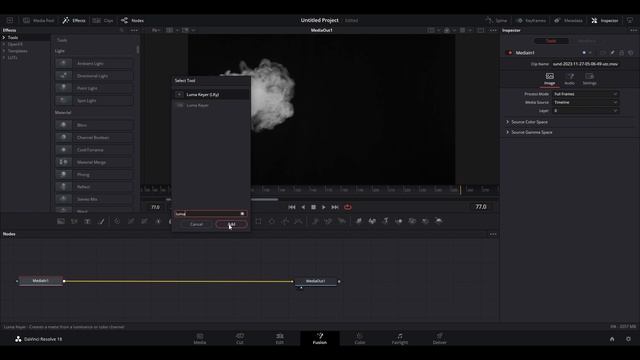Image resolution: width=640 pixels, height=360 pixels.
Task: Toggle the Nodes panel button
Action: 132,20
